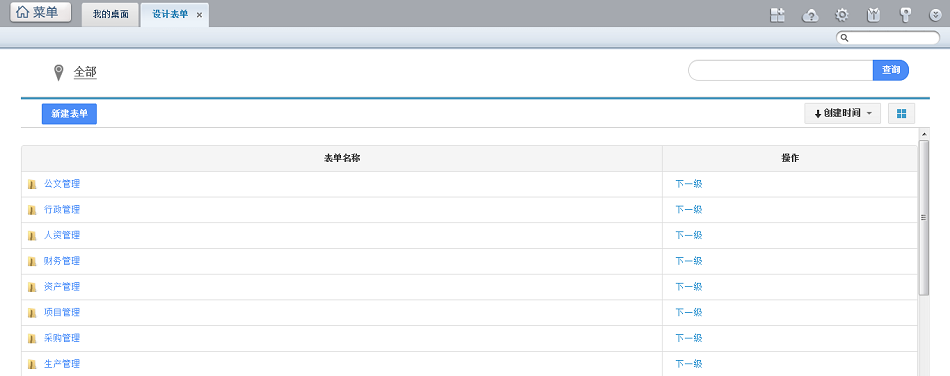Click the folder icon beside 生产管理
This screenshot has width=950, height=376.
pyautogui.click(x=32, y=364)
